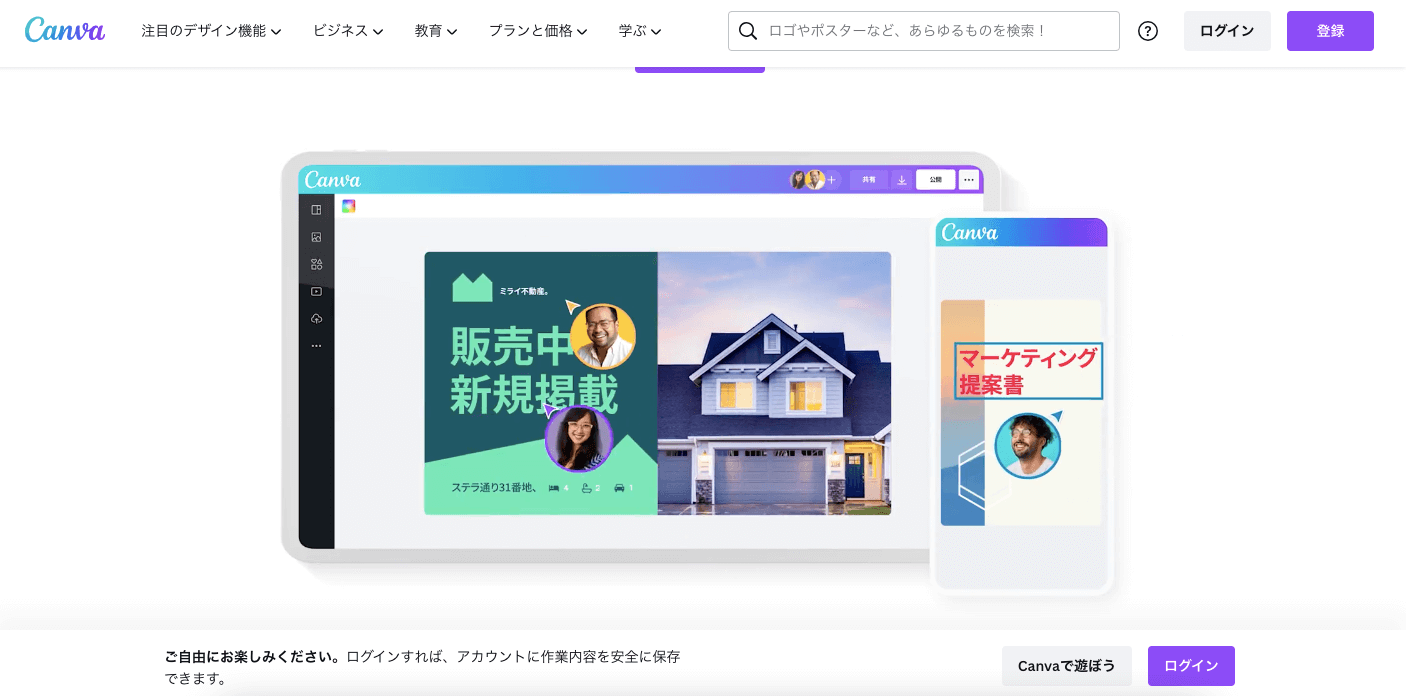The width and height of the screenshot is (1406, 696).
Task: Open the 教育 menu
Action: pyautogui.click(x=436, y=31)
